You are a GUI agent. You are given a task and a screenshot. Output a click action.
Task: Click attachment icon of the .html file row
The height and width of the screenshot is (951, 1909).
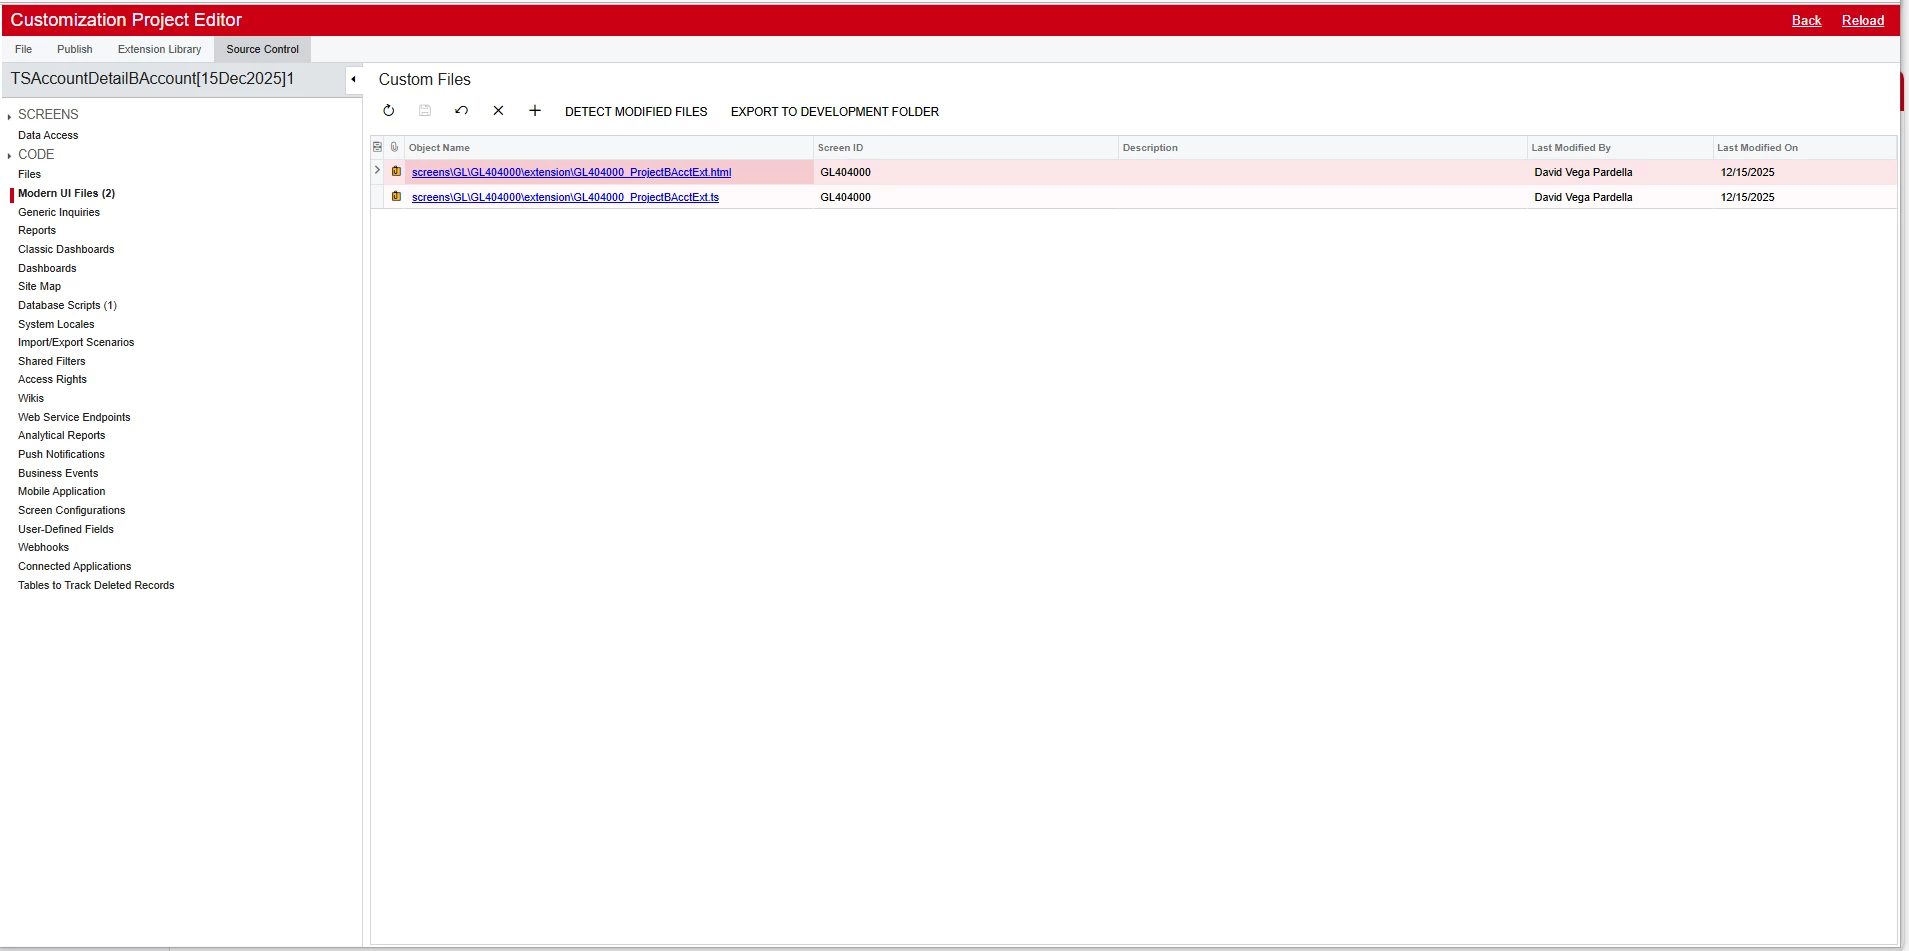click(396, 172)
